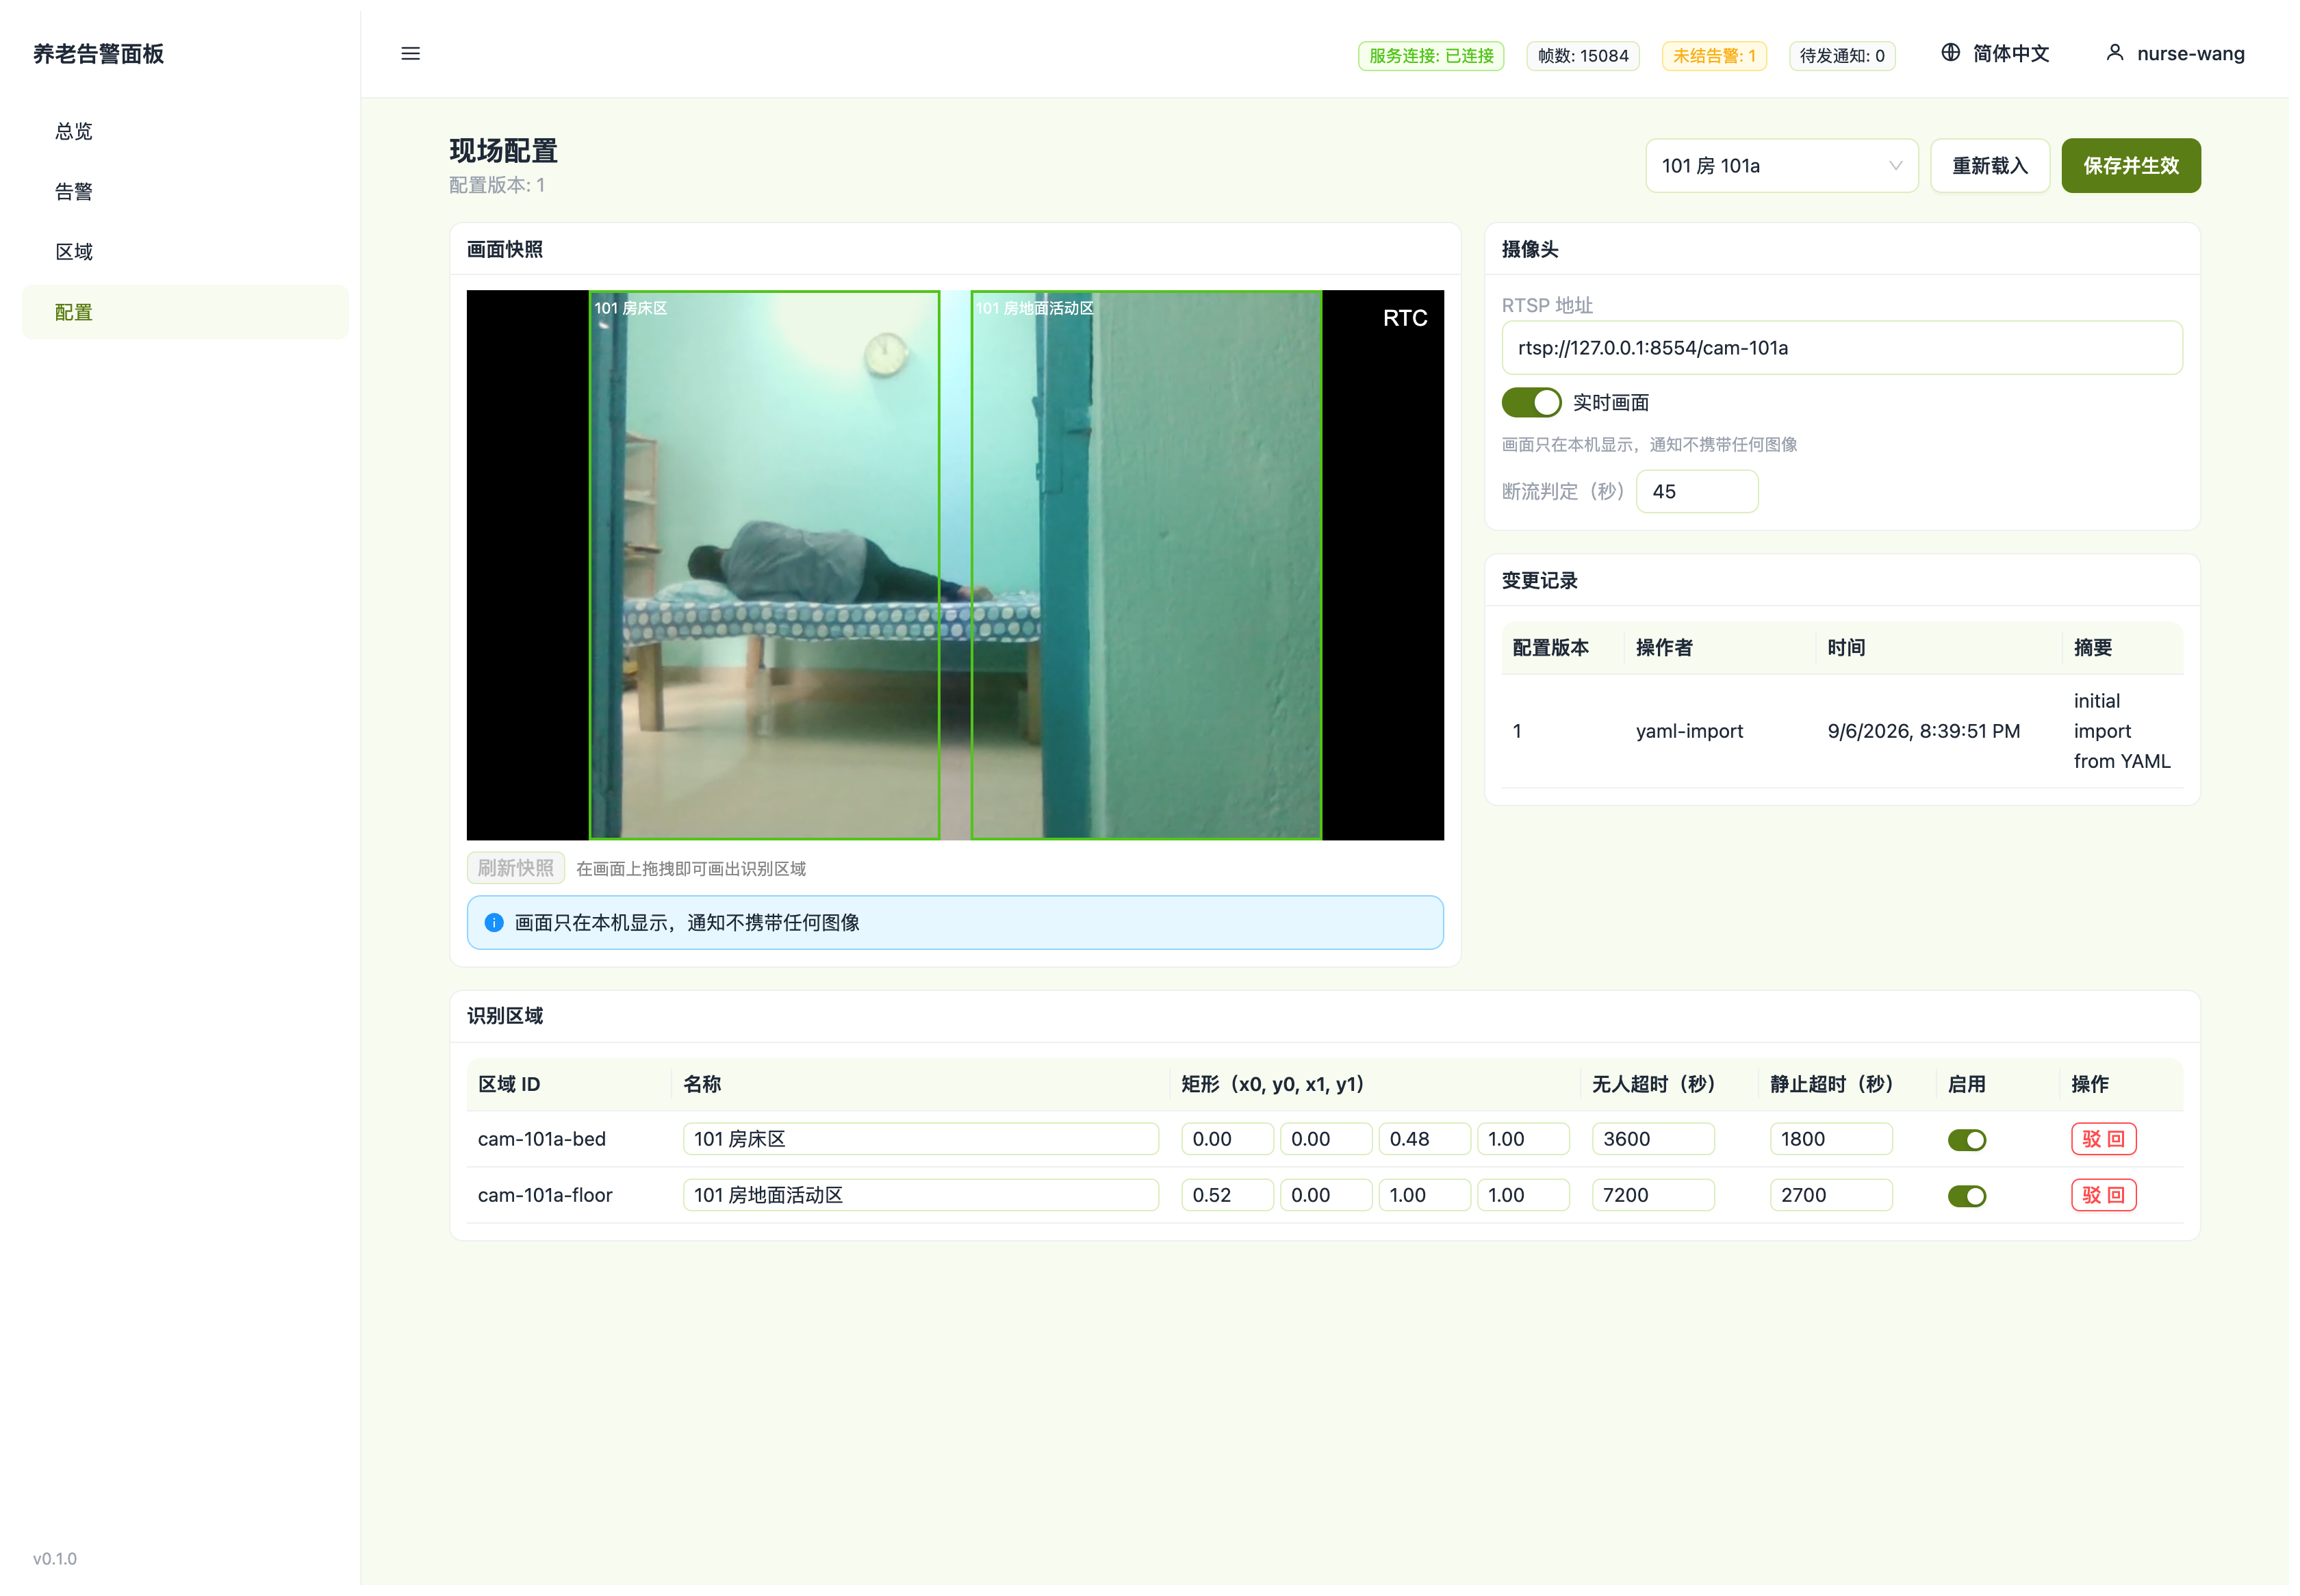Edit the 101 房地面活动区 name field
This screenshot has height=1596, width=2300.
[x=921, y=1195]
